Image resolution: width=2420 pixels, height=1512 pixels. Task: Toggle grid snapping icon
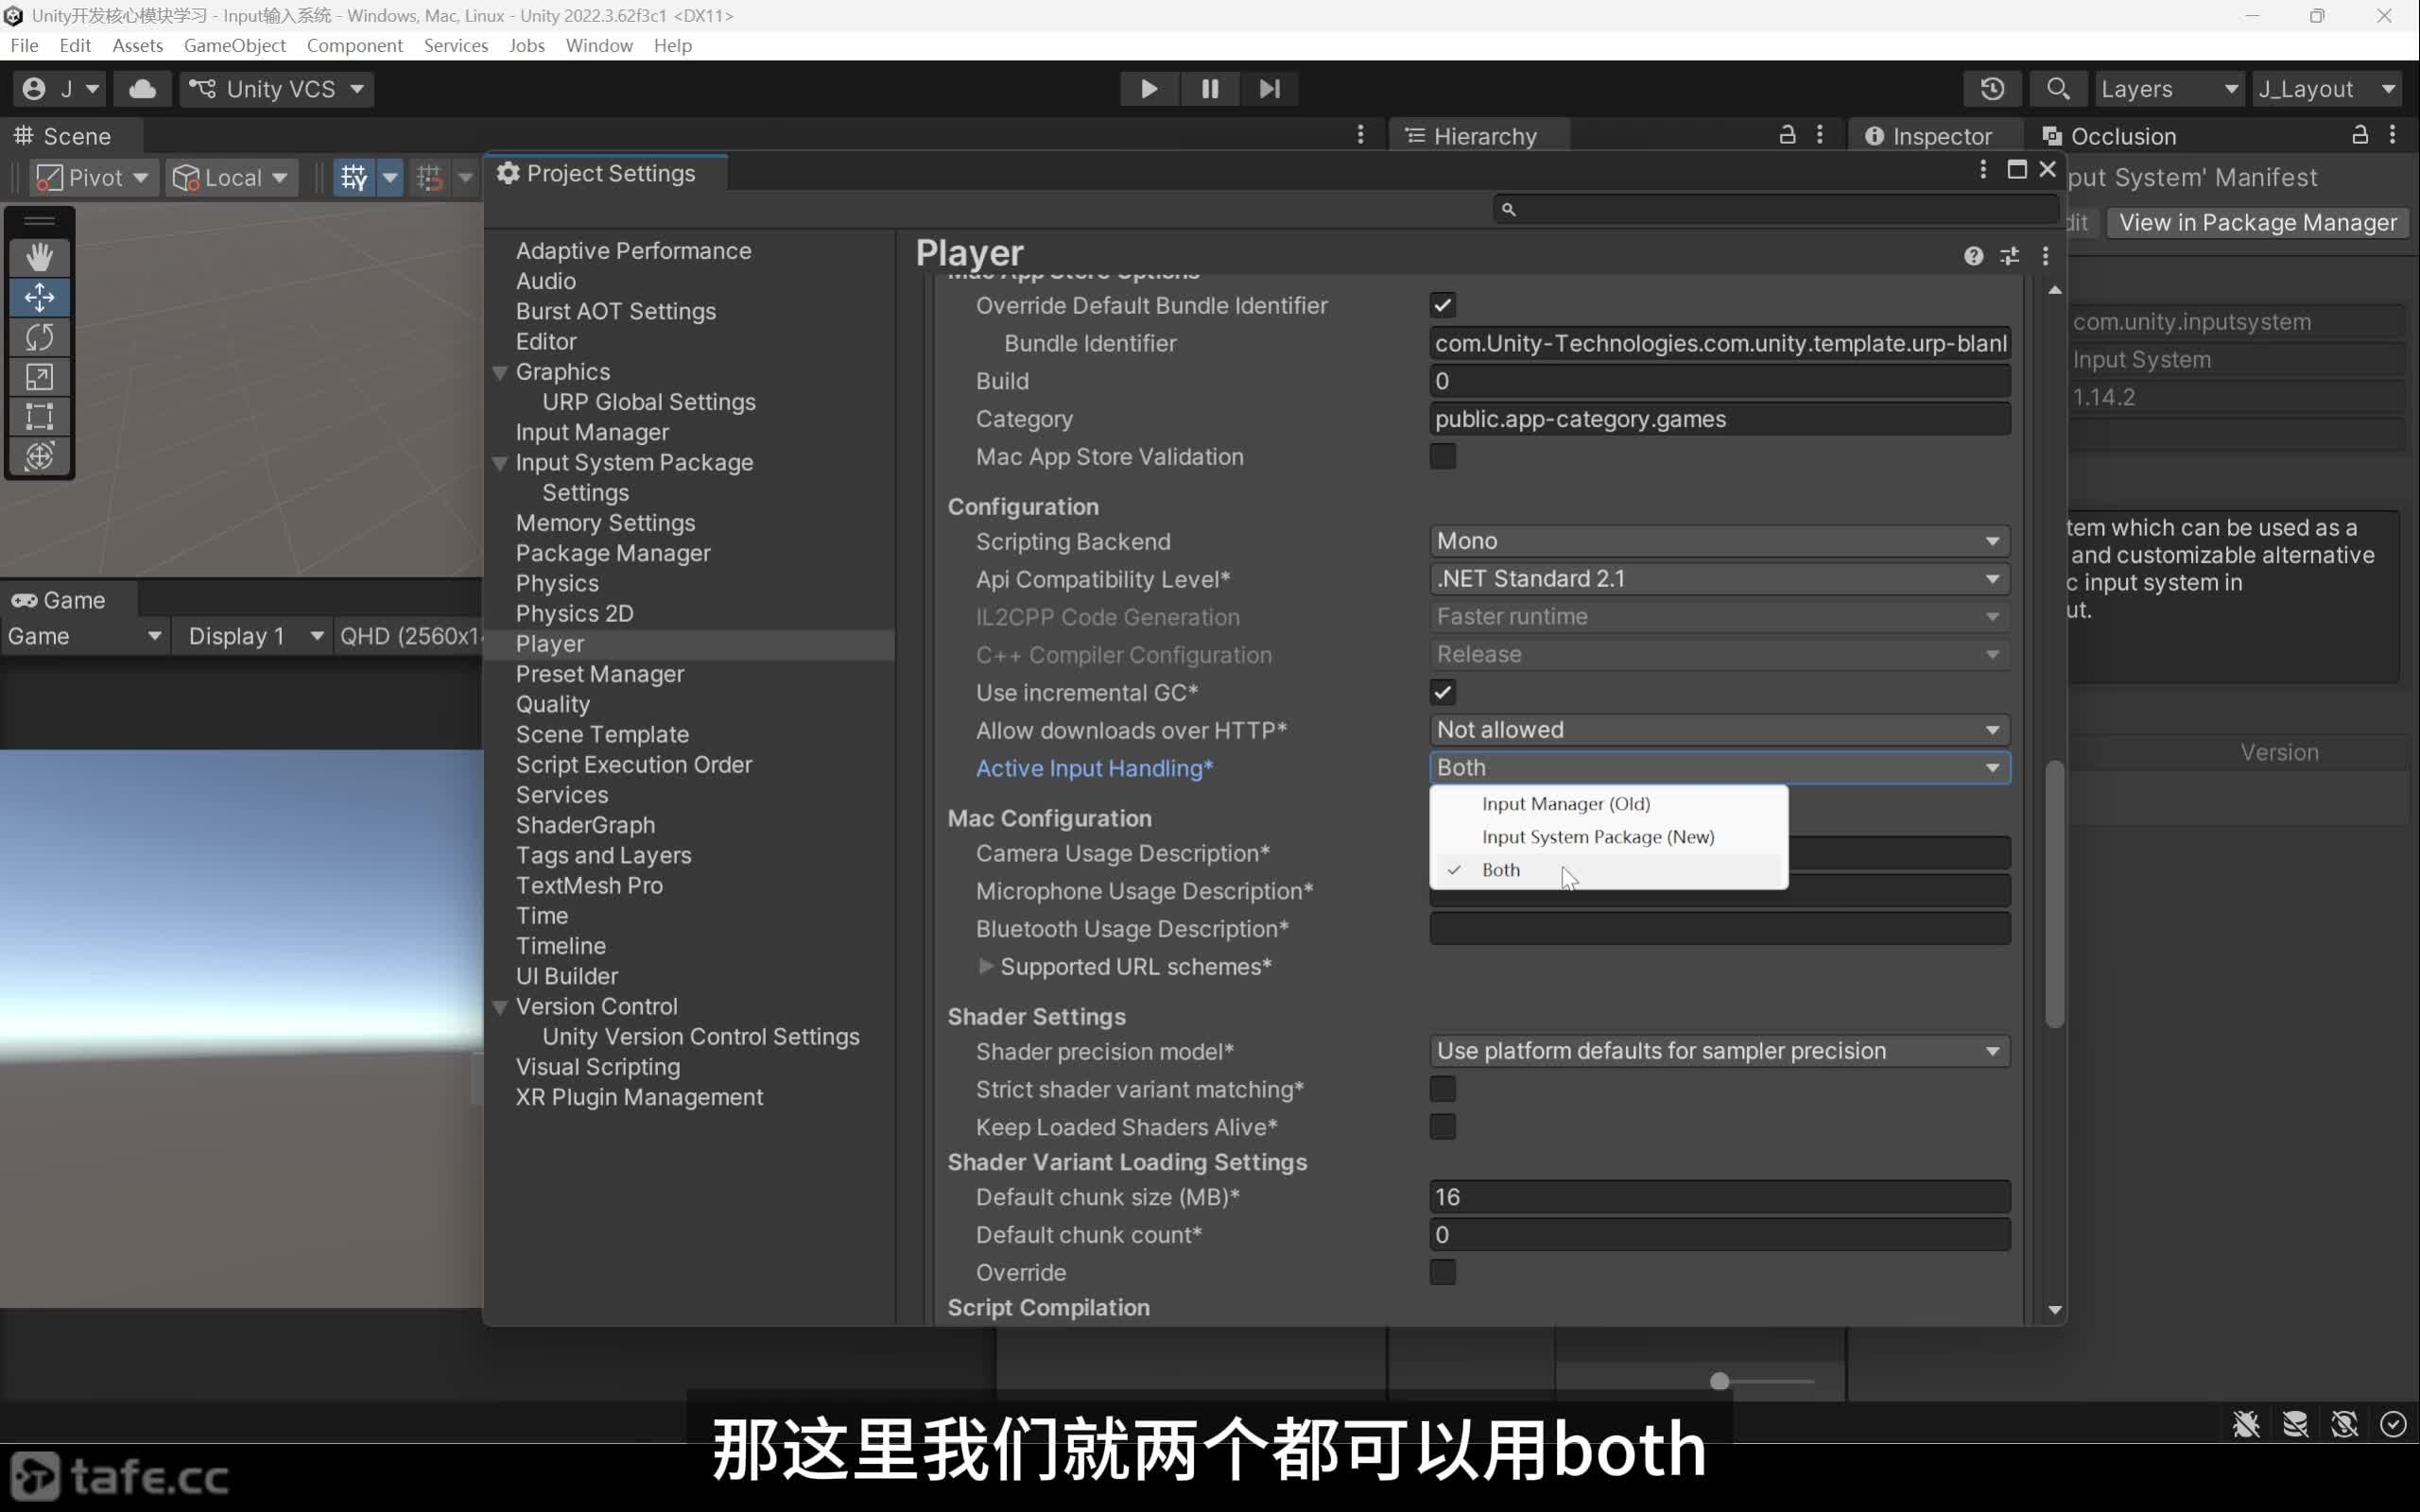(x=430, y=178)
